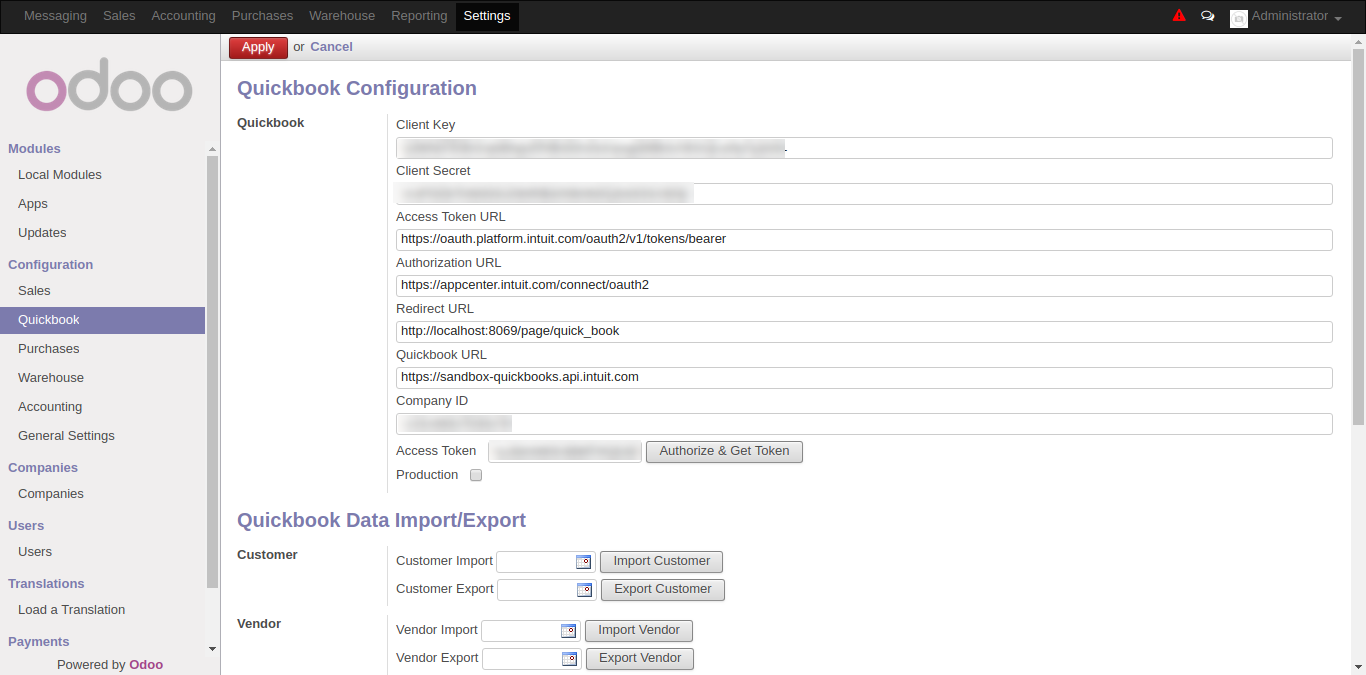The height and width of the screenshot is (675, 1366).
Task: Switch to the Warehouse top menu
Action: pyautogui.click(x=342, y=16)
